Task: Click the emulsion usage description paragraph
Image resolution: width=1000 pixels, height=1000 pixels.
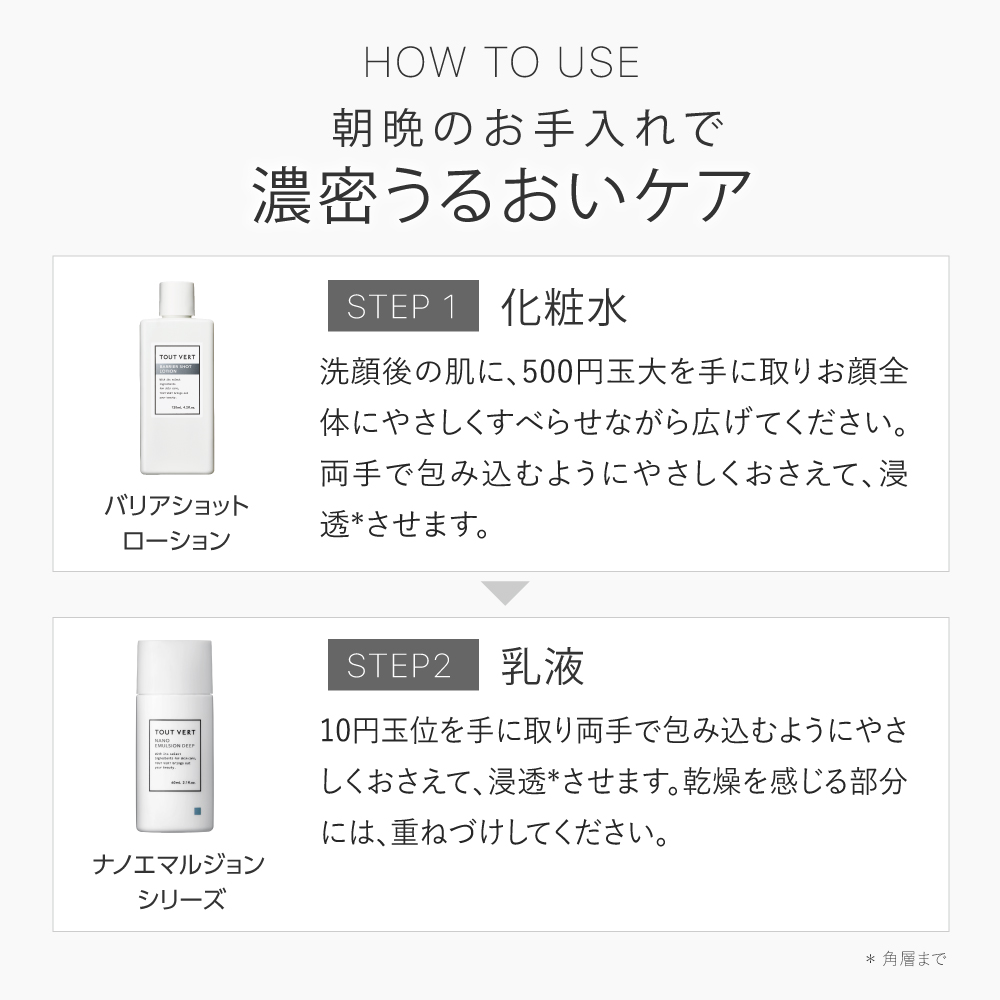Action: (x=614, y=782)
